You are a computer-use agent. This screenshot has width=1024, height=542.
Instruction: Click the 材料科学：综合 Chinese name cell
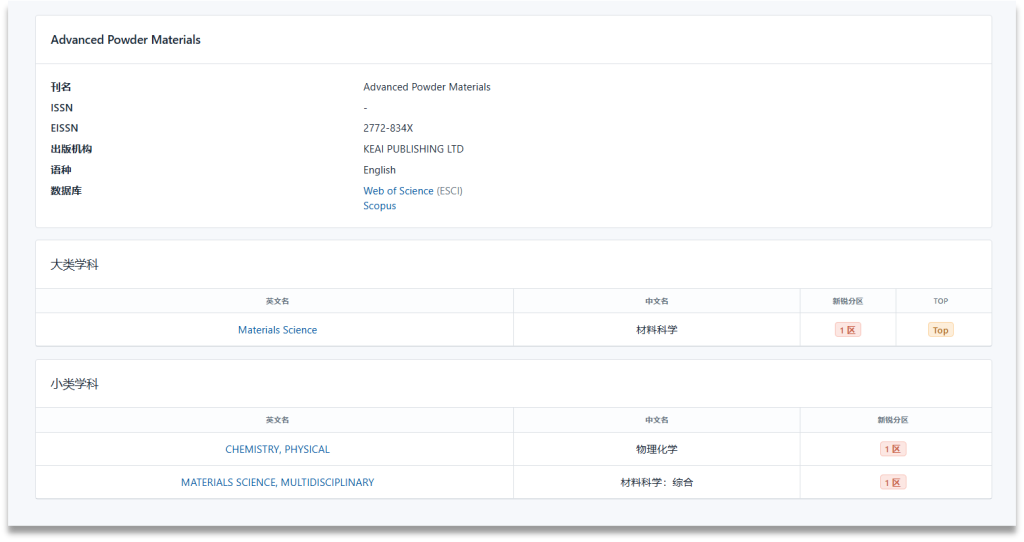coord(656,483)
